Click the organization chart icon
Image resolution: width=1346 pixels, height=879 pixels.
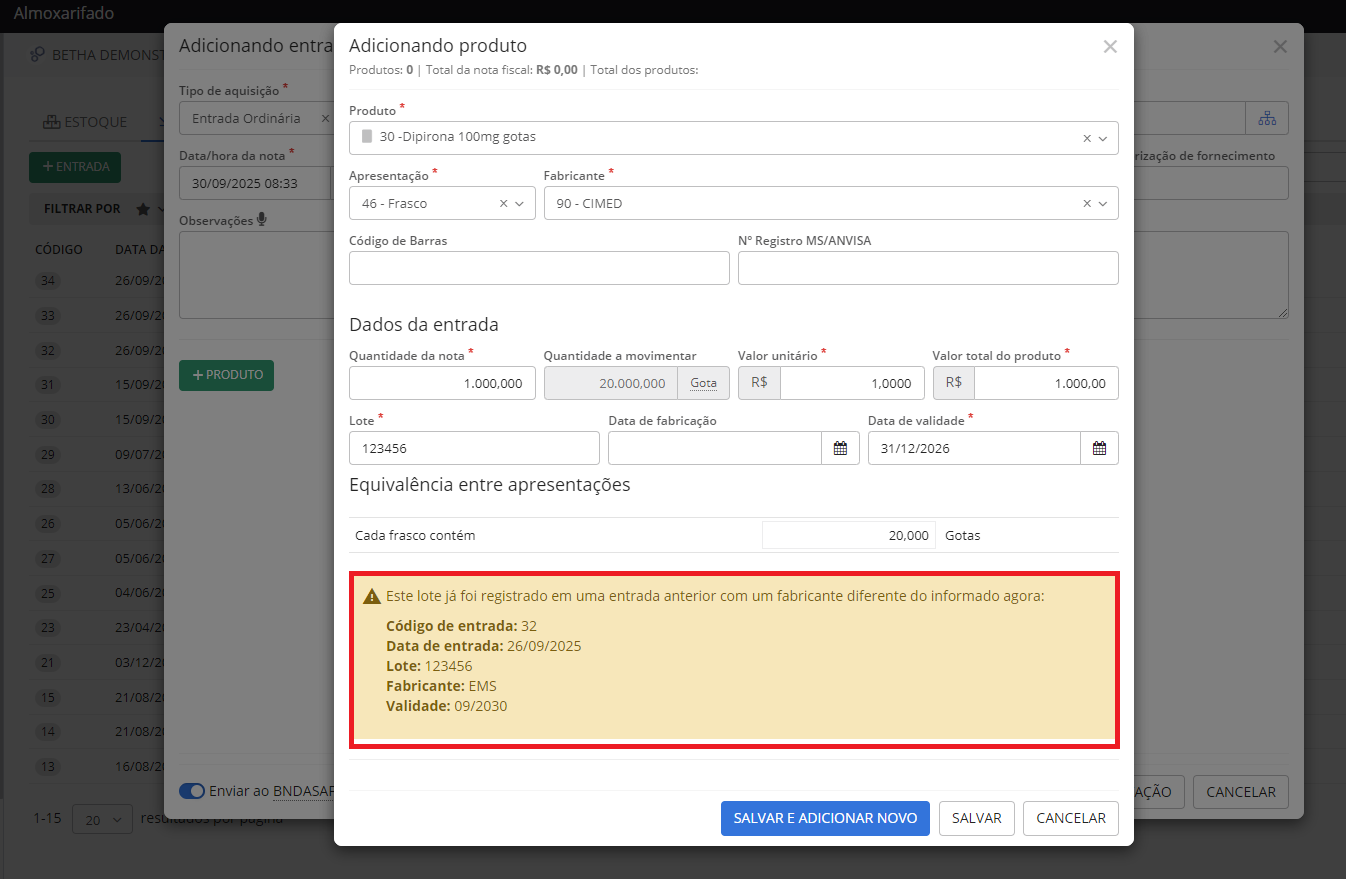pos(1267,119)
